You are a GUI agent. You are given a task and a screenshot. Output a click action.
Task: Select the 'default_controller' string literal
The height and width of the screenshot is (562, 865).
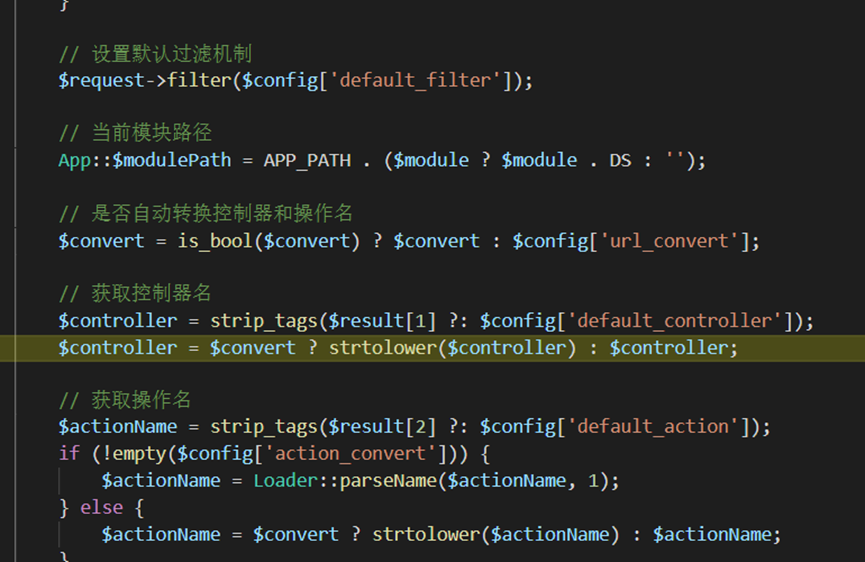tap(675, 321)
